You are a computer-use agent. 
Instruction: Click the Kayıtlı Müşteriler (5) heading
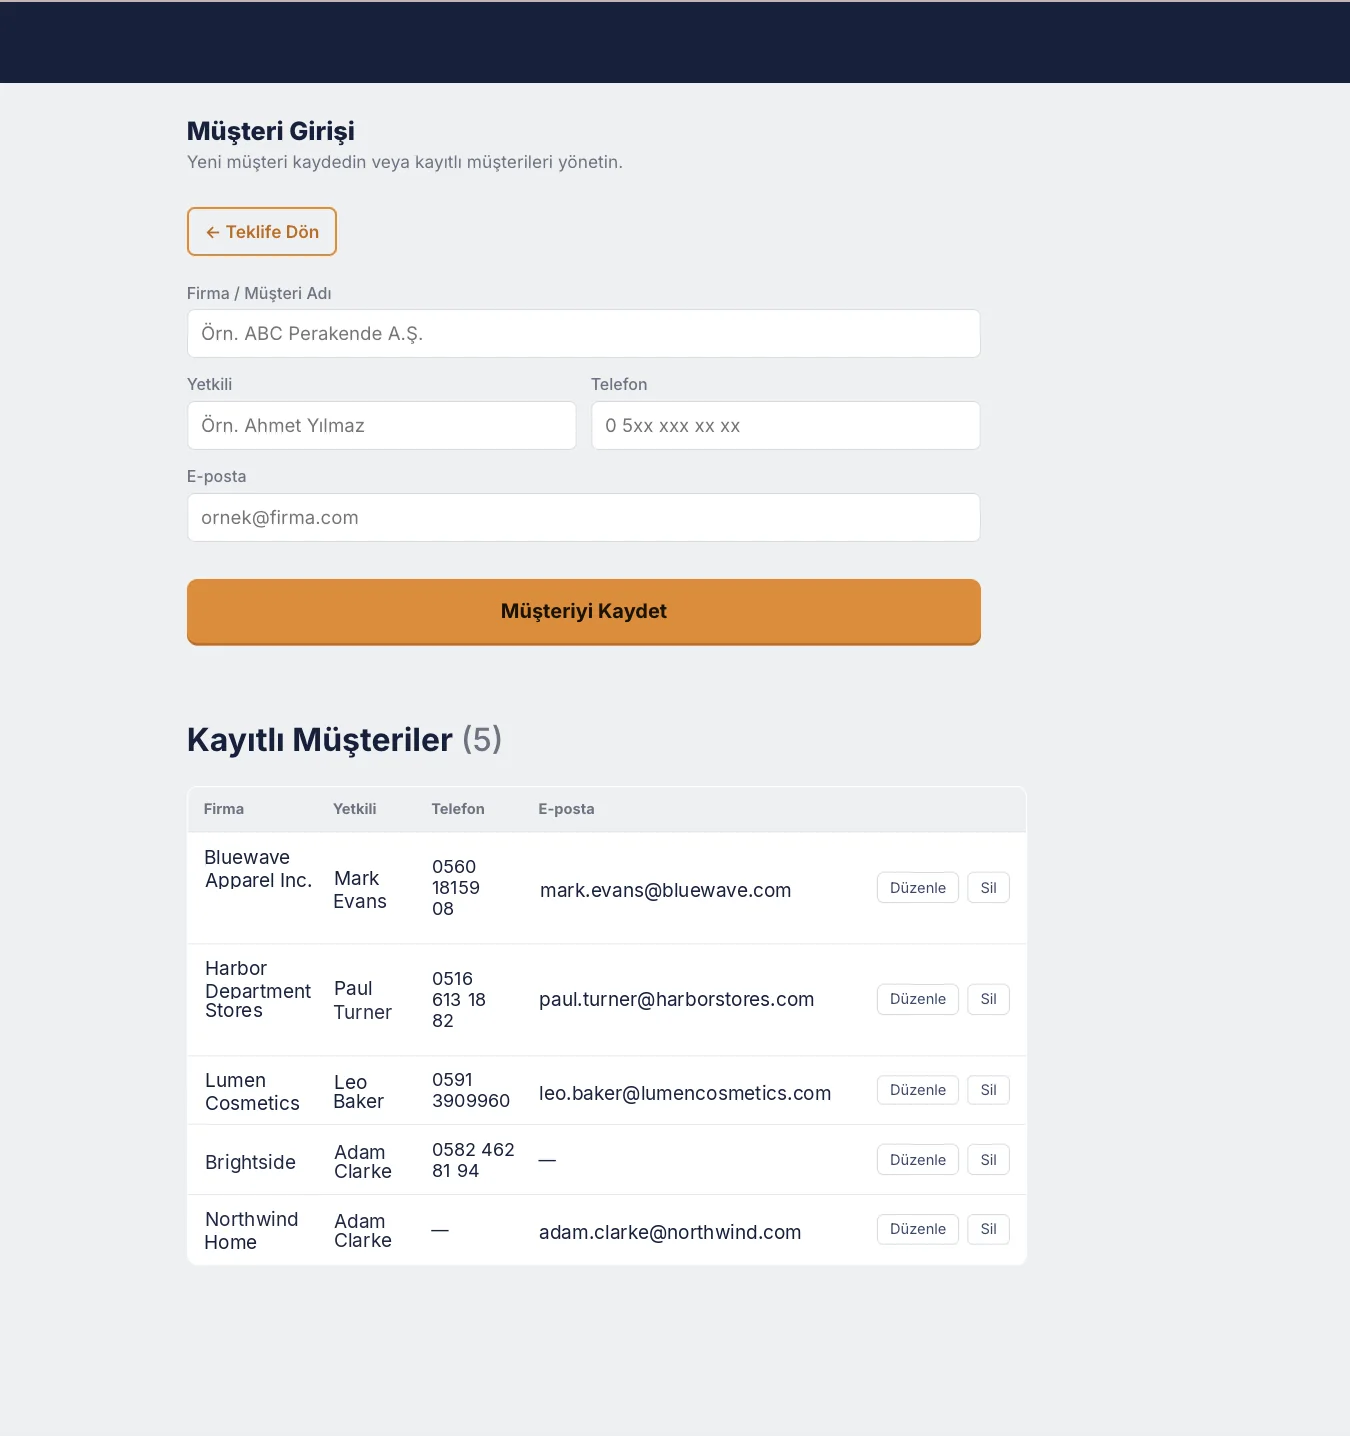pos(344,740)
